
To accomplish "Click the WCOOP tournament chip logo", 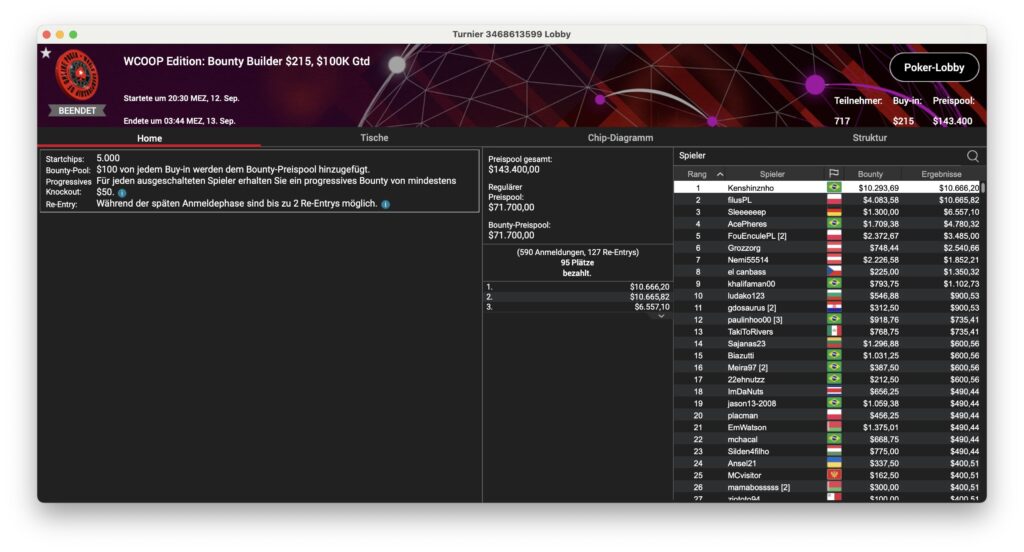I will pos(77,74).
